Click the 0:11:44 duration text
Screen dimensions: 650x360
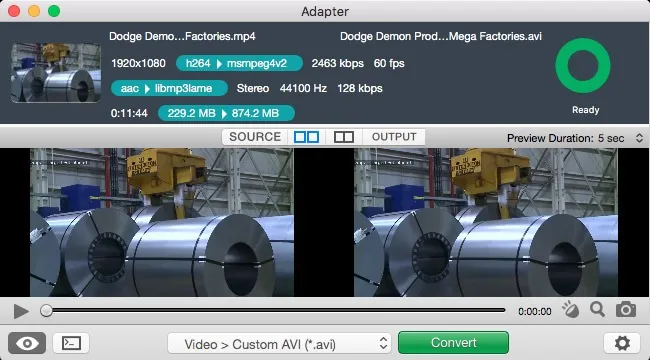(x=129, y=113)
